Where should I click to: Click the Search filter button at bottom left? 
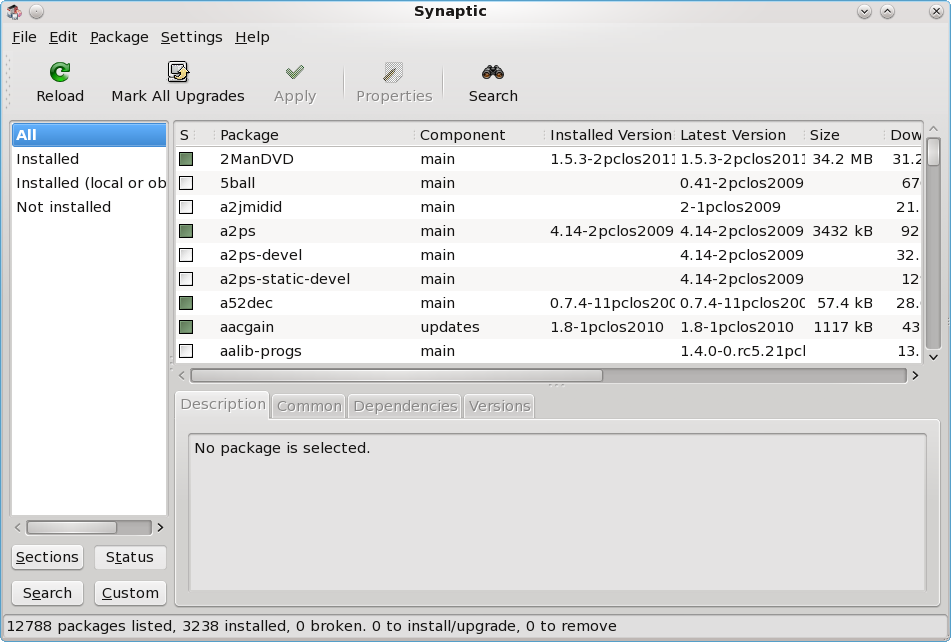pos(47,593)
